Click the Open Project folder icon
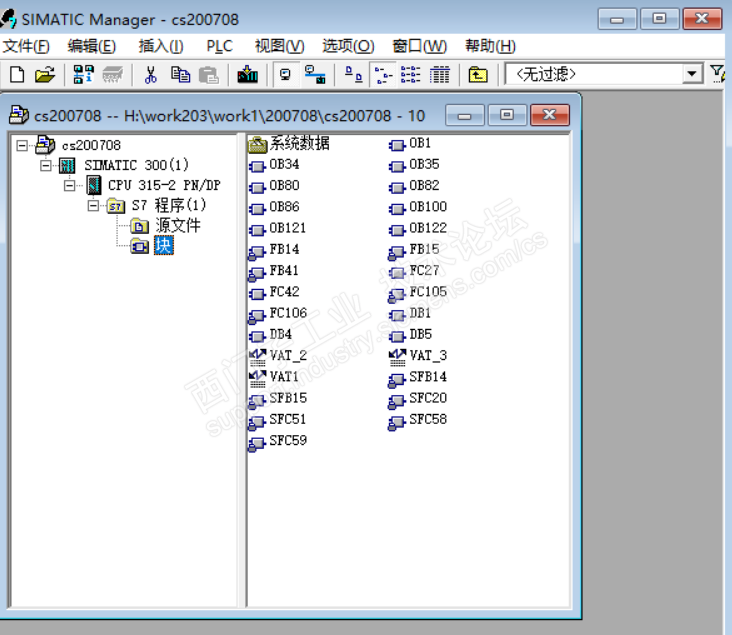The width and height of the screenshot is (732, 635). point(45,74)
